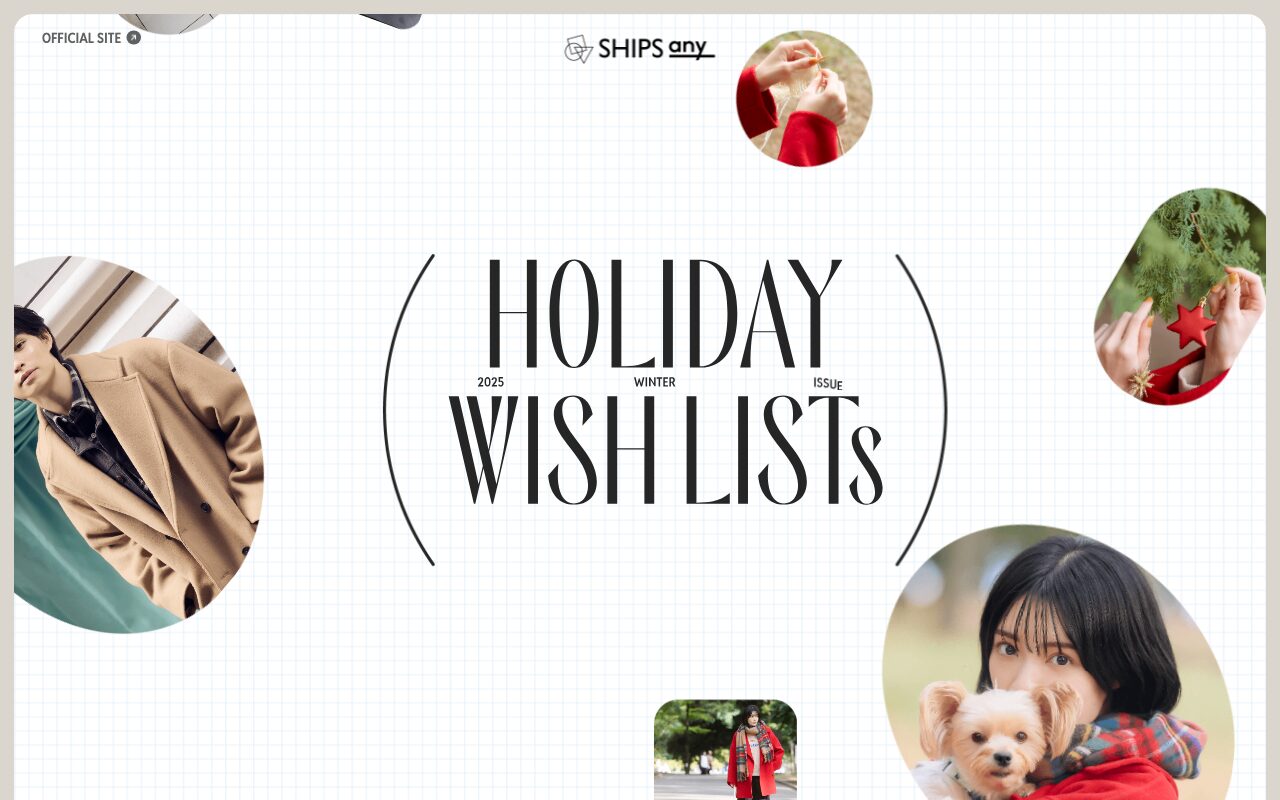Open the man in camel coat photo
The image size is (1280, 800).
coord(138,444)
